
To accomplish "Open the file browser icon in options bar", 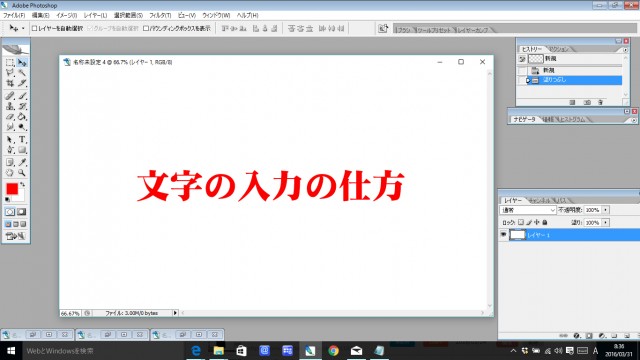I will (383, 28).
